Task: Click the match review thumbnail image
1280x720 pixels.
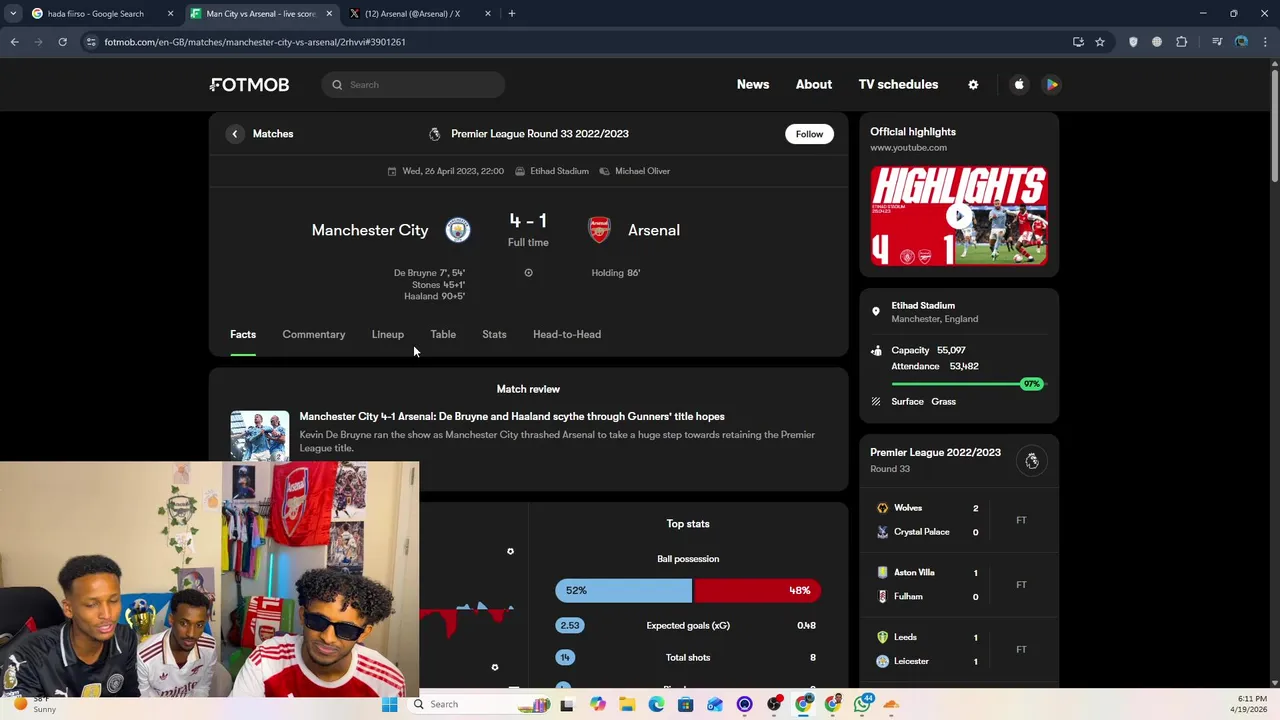Action: [260, 436]
